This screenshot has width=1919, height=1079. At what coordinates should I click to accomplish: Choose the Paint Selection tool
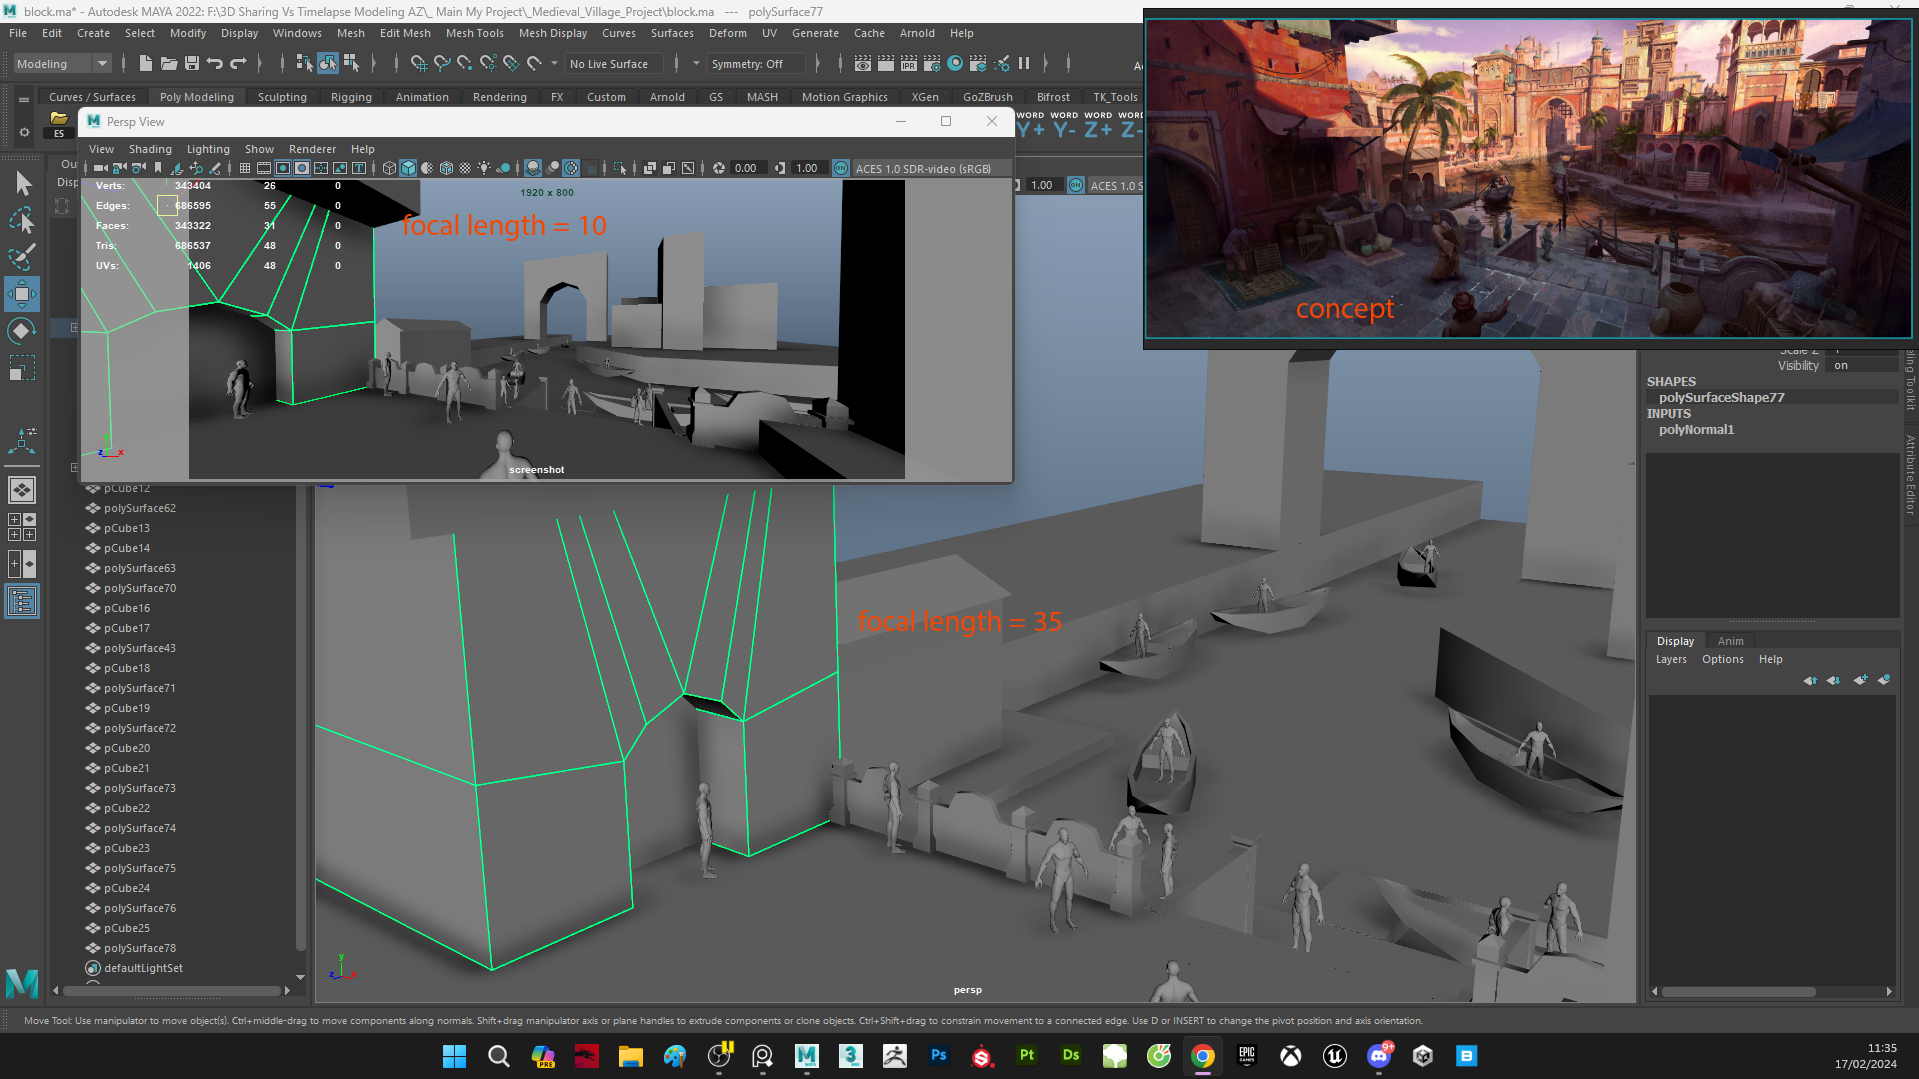coord(22,257)
